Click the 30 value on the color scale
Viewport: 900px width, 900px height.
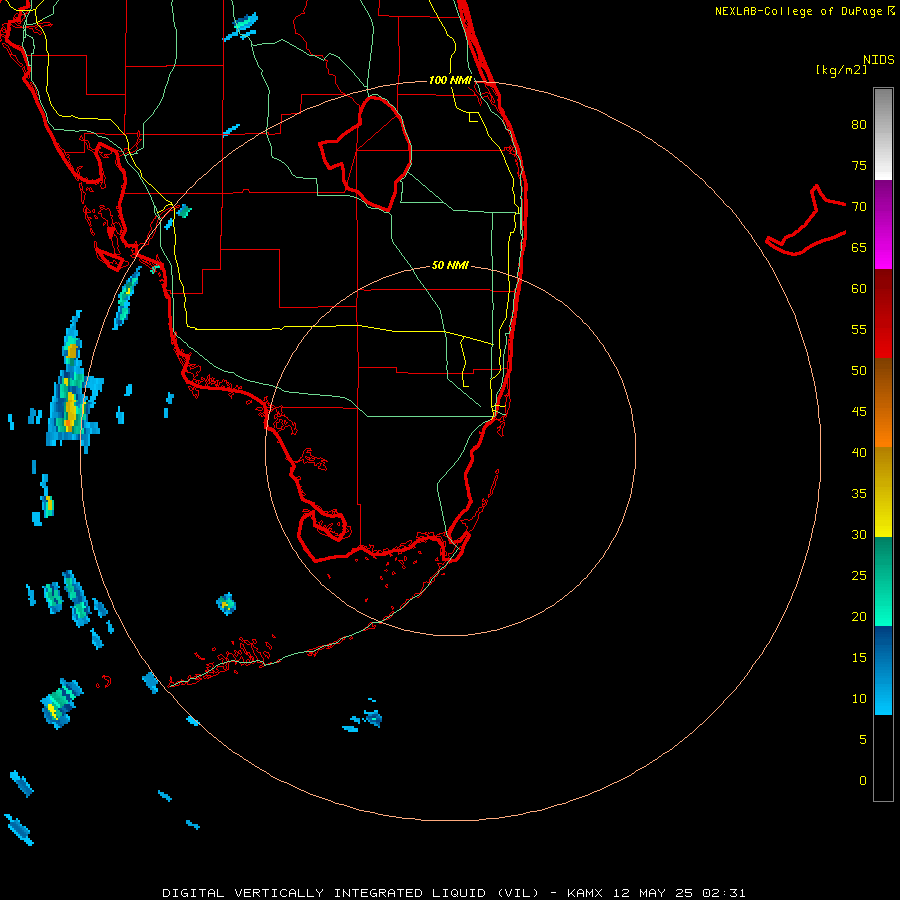[x=859, y=535]
